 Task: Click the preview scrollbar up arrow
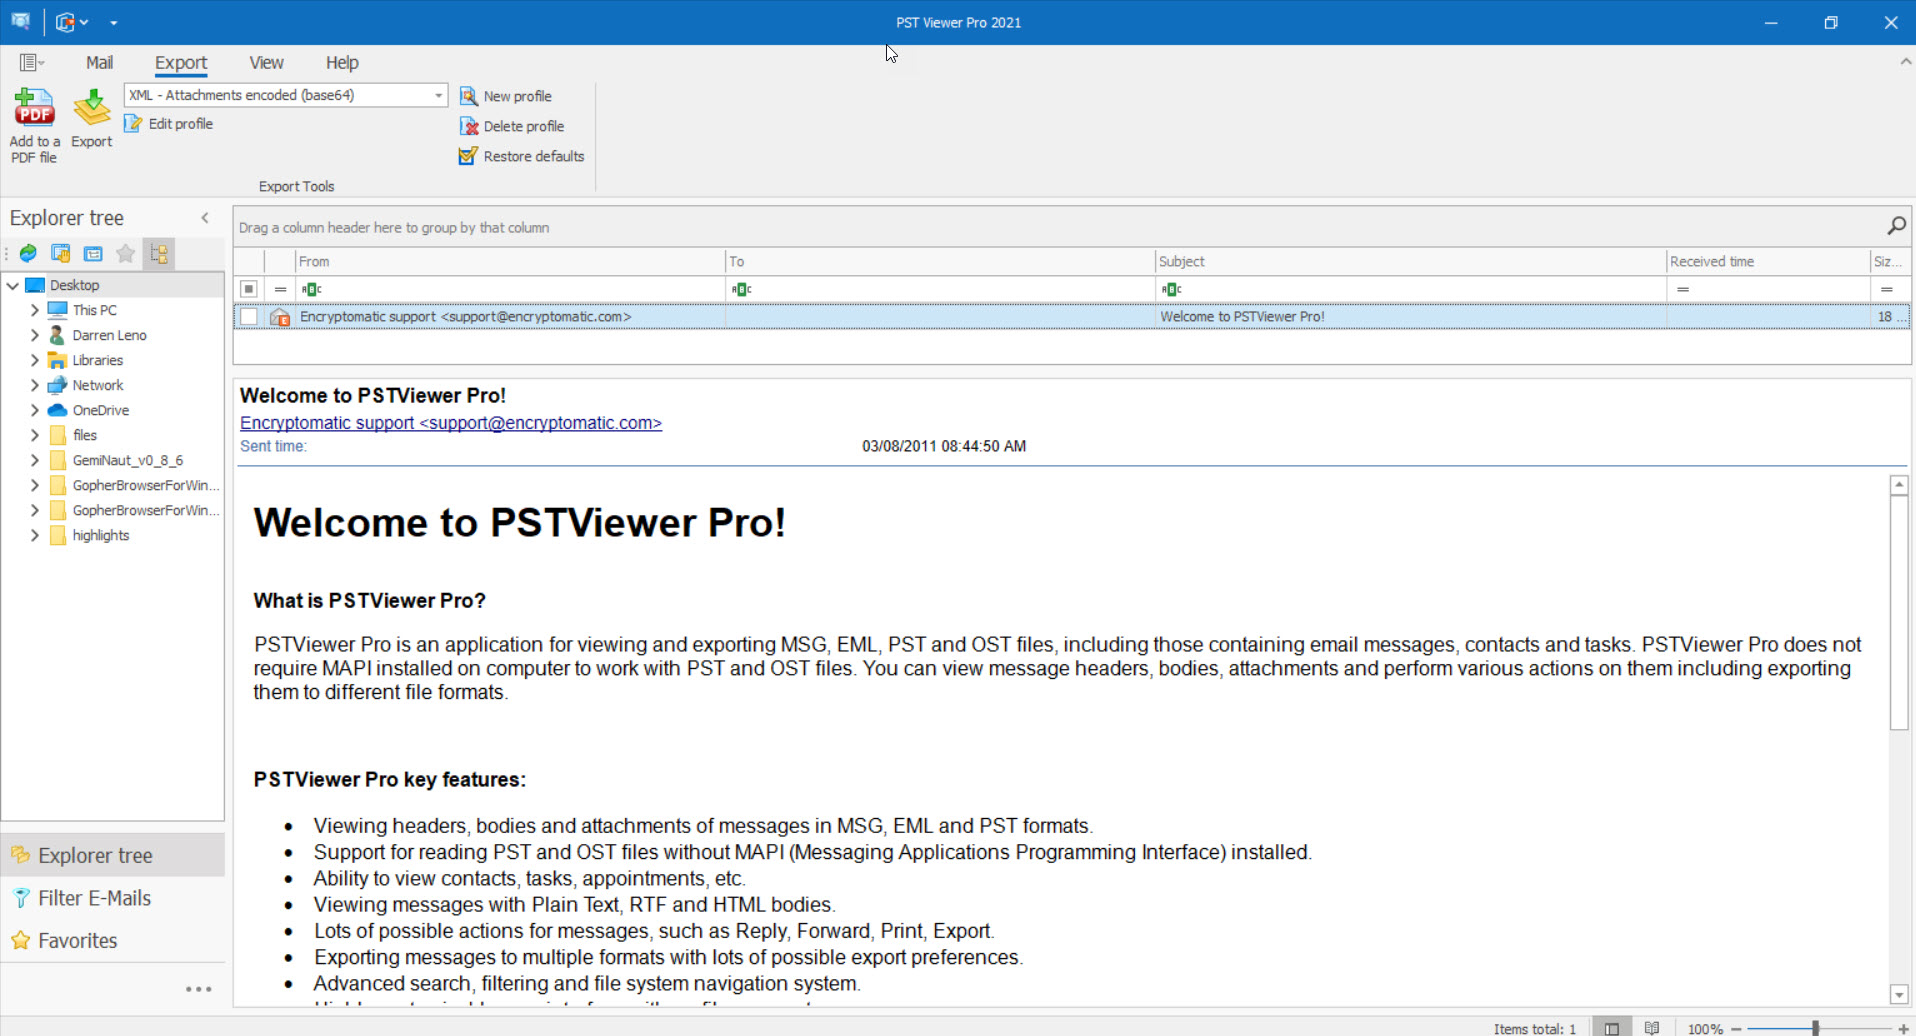tap(1899, 485)
